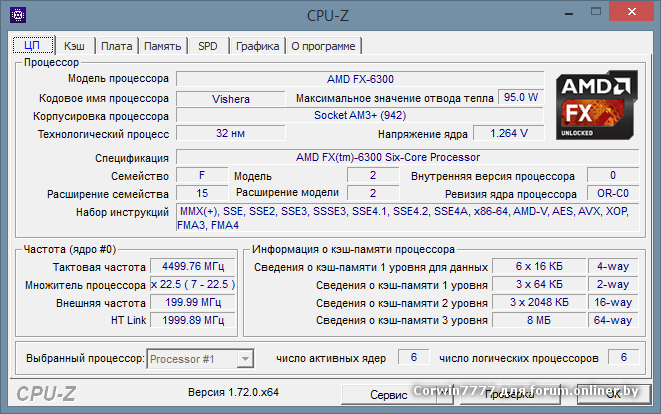The image size is (661, 414).
Task: Open the Плата tab
Action: [116, 46]
